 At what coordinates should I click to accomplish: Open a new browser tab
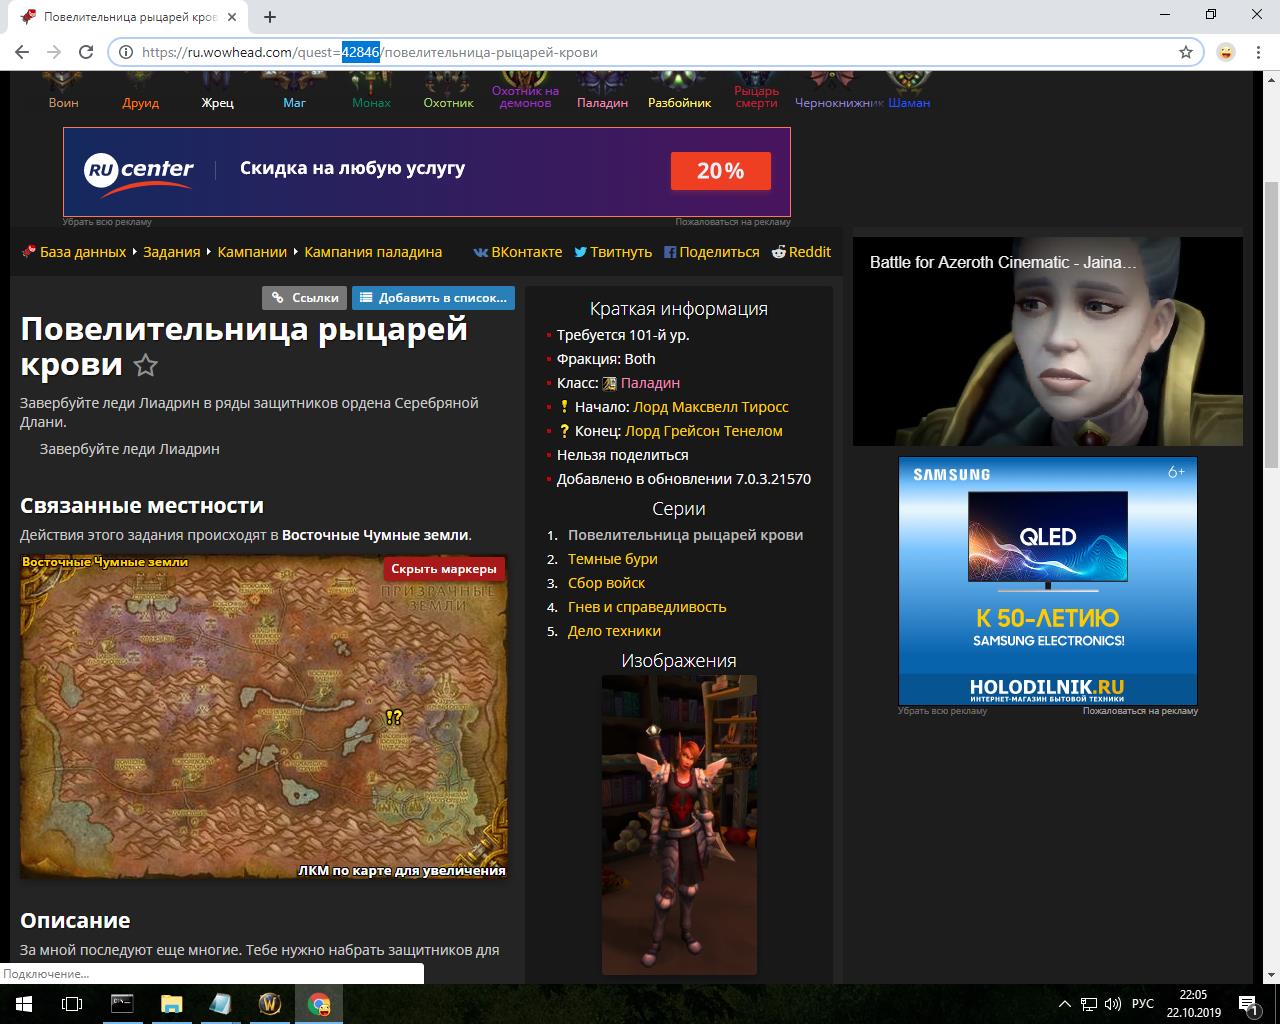click(270, 16)
